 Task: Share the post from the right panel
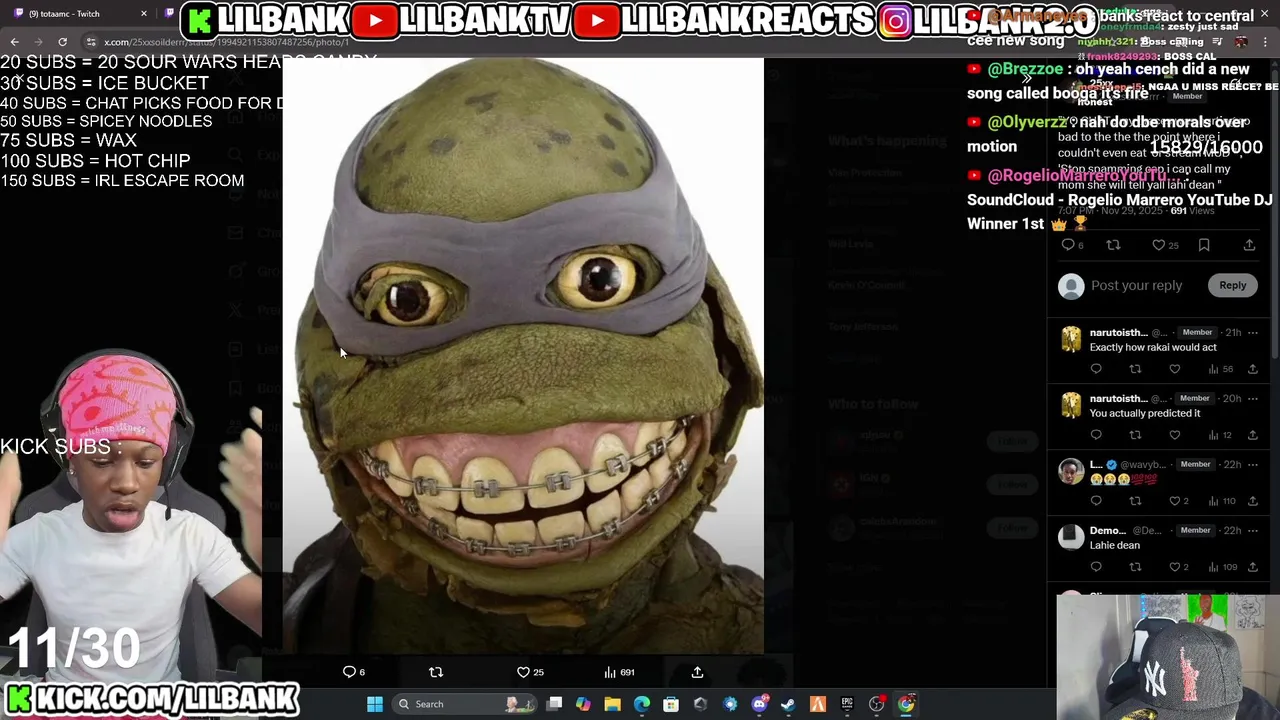(1249, 245)
